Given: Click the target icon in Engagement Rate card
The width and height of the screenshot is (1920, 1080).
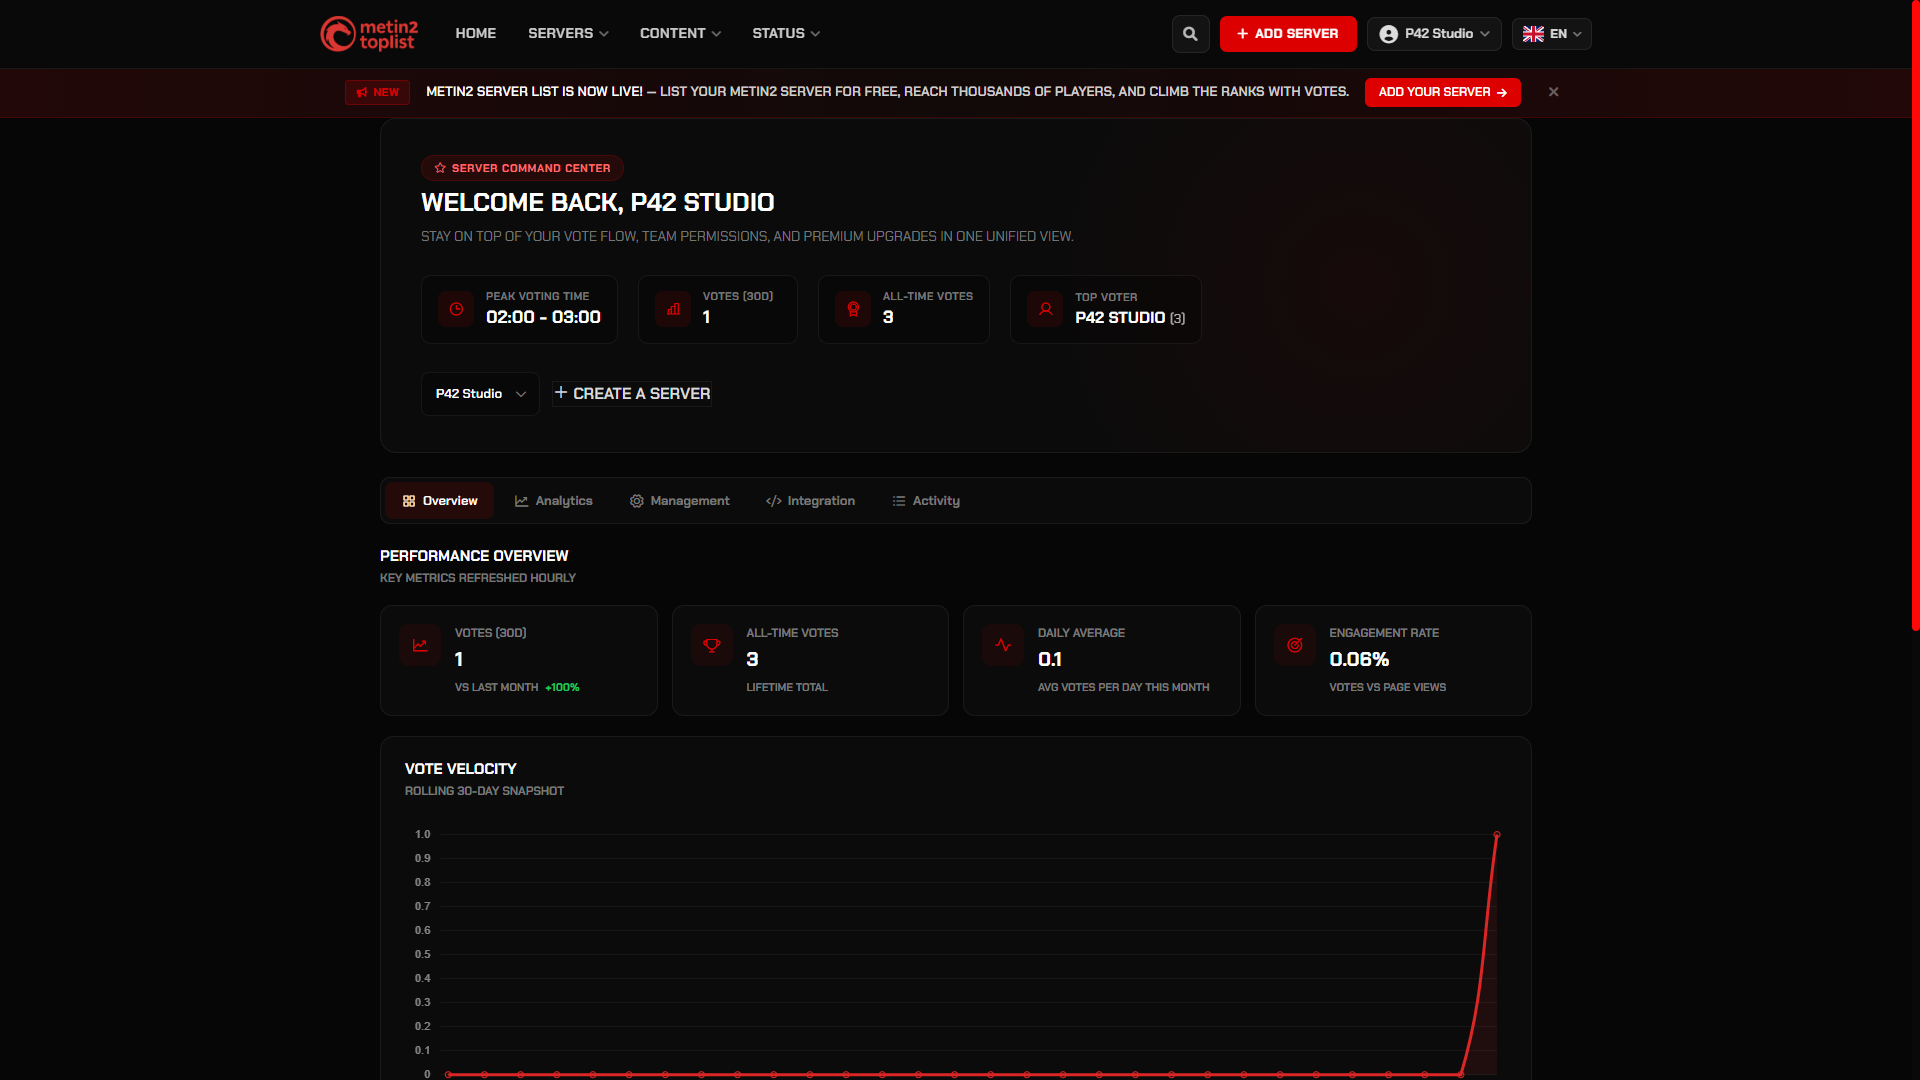Looking at the screenshot, I should (1295, 645).
